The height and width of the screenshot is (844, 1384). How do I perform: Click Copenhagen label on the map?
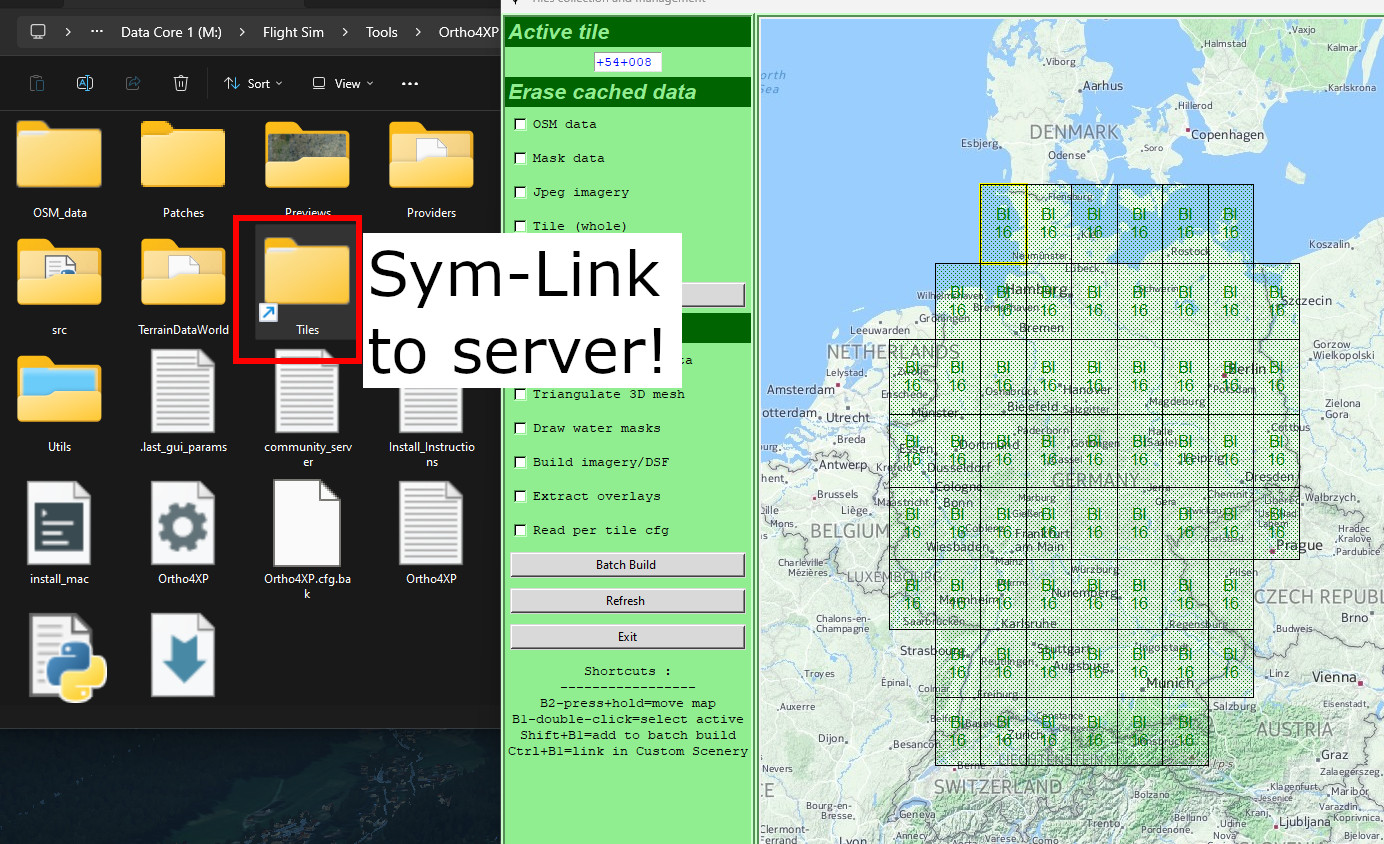[x=1227, y=134]
